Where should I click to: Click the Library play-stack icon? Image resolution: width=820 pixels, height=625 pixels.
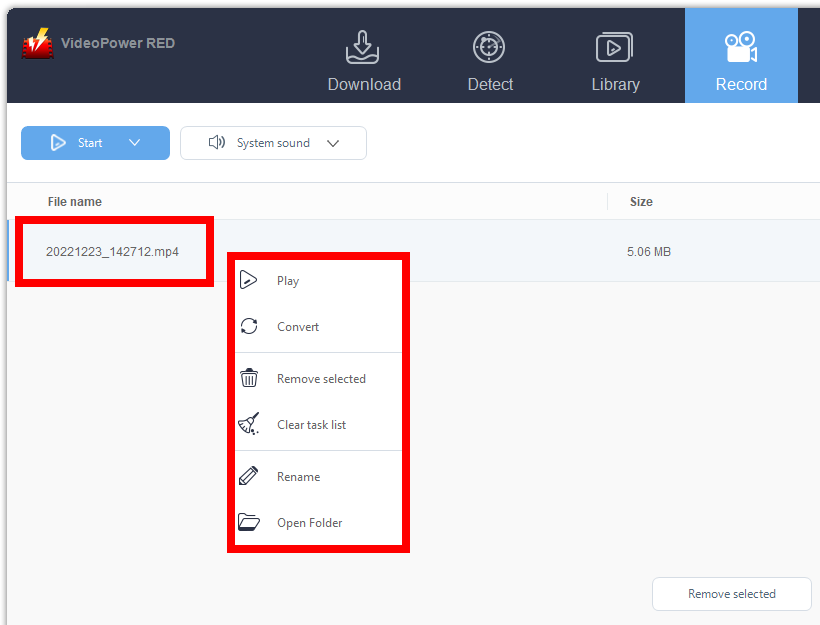coord(614,47)
